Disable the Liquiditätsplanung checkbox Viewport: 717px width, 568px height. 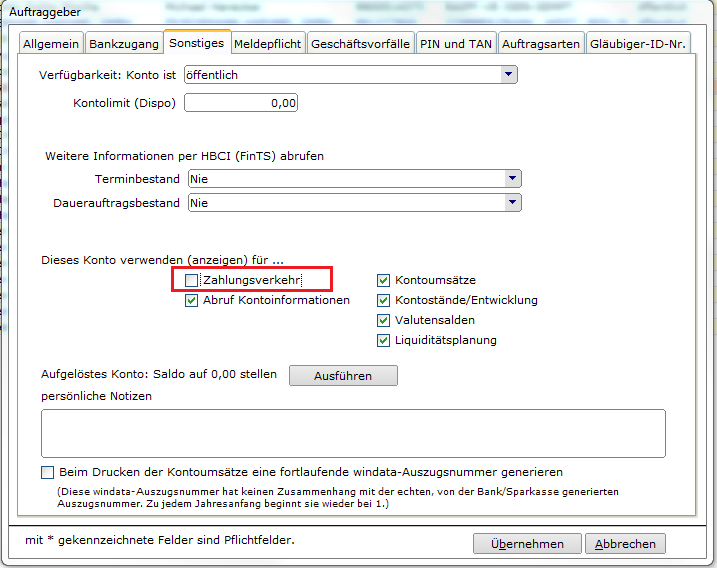pos(383,340)
